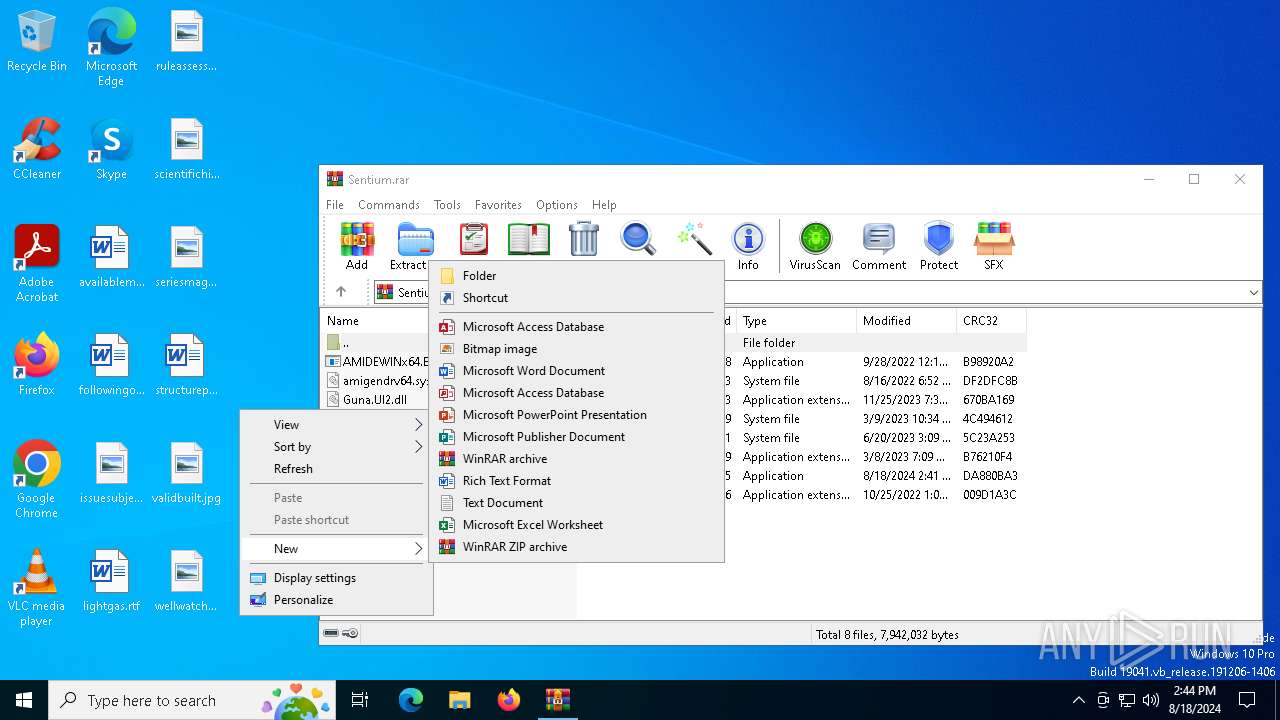Click the Add toolbar icon in WinRAR
1280x720 pixels.
(357, 246)
